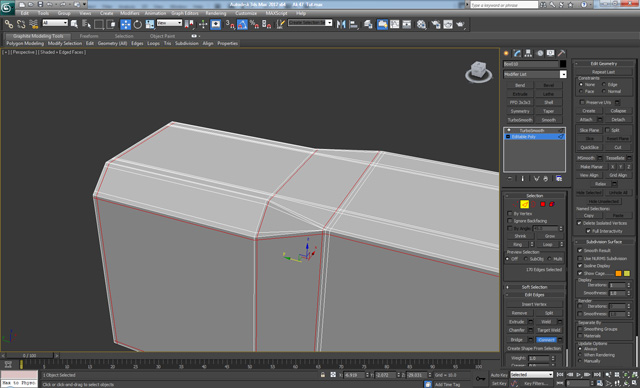Open the 3ds Max application menu logo

coord(7,7)
